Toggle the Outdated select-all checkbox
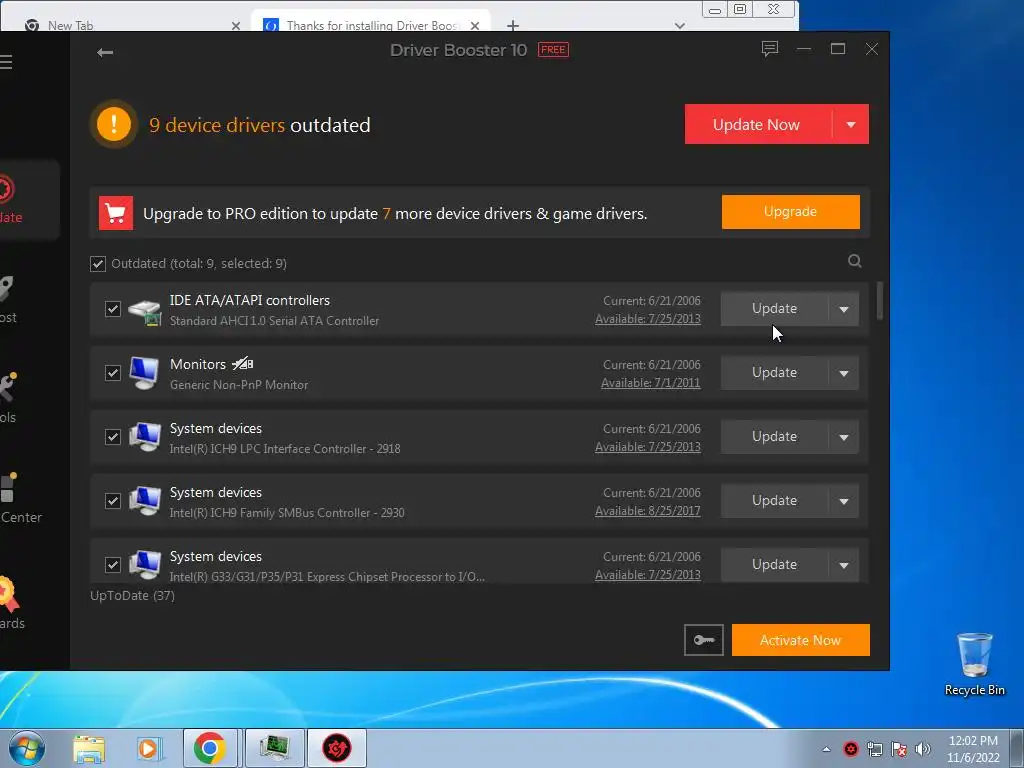 point(98,264)
